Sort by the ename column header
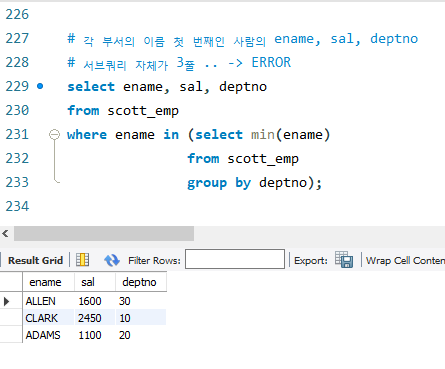Screen dimensions: 445x369 point(49,282)
